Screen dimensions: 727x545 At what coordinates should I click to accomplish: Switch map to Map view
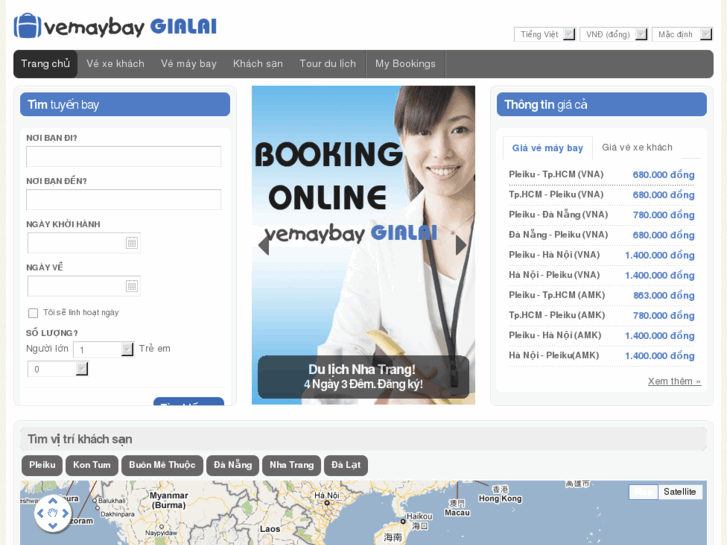tap(643, 492)
